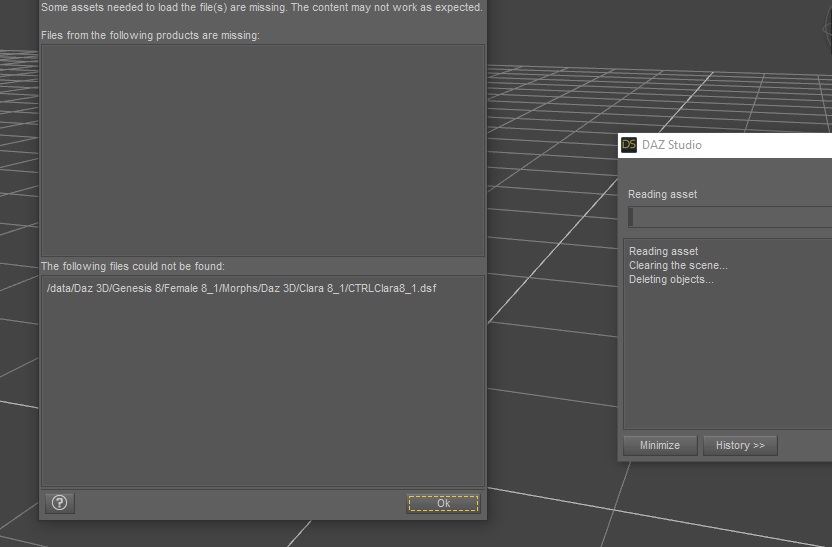Open help via the question mark icon
The image size is (832, 547).
click(x=59, y=502)
